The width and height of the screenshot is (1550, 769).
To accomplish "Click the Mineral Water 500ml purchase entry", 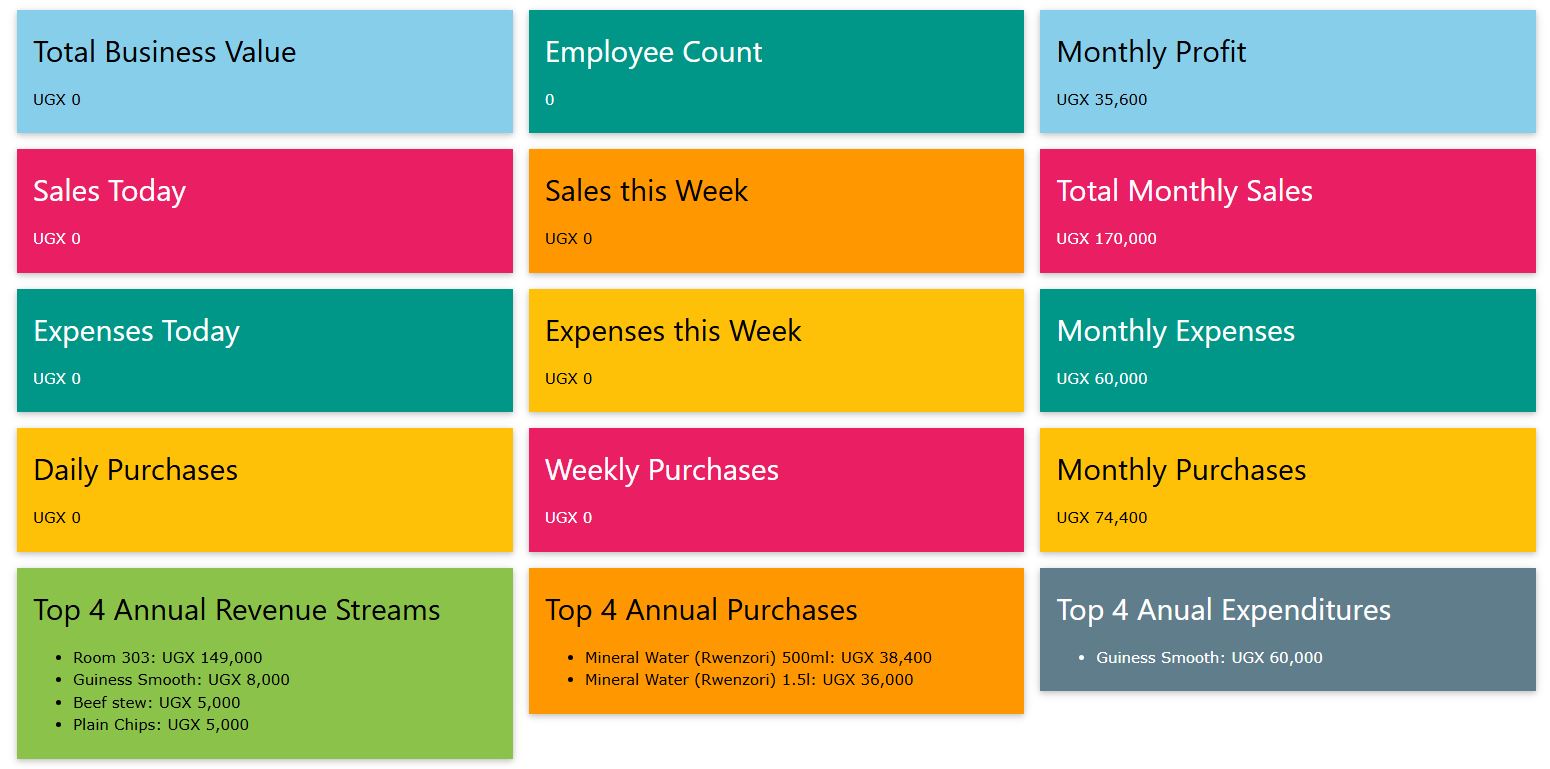I will pyautogui.click(x=758, y=657).
